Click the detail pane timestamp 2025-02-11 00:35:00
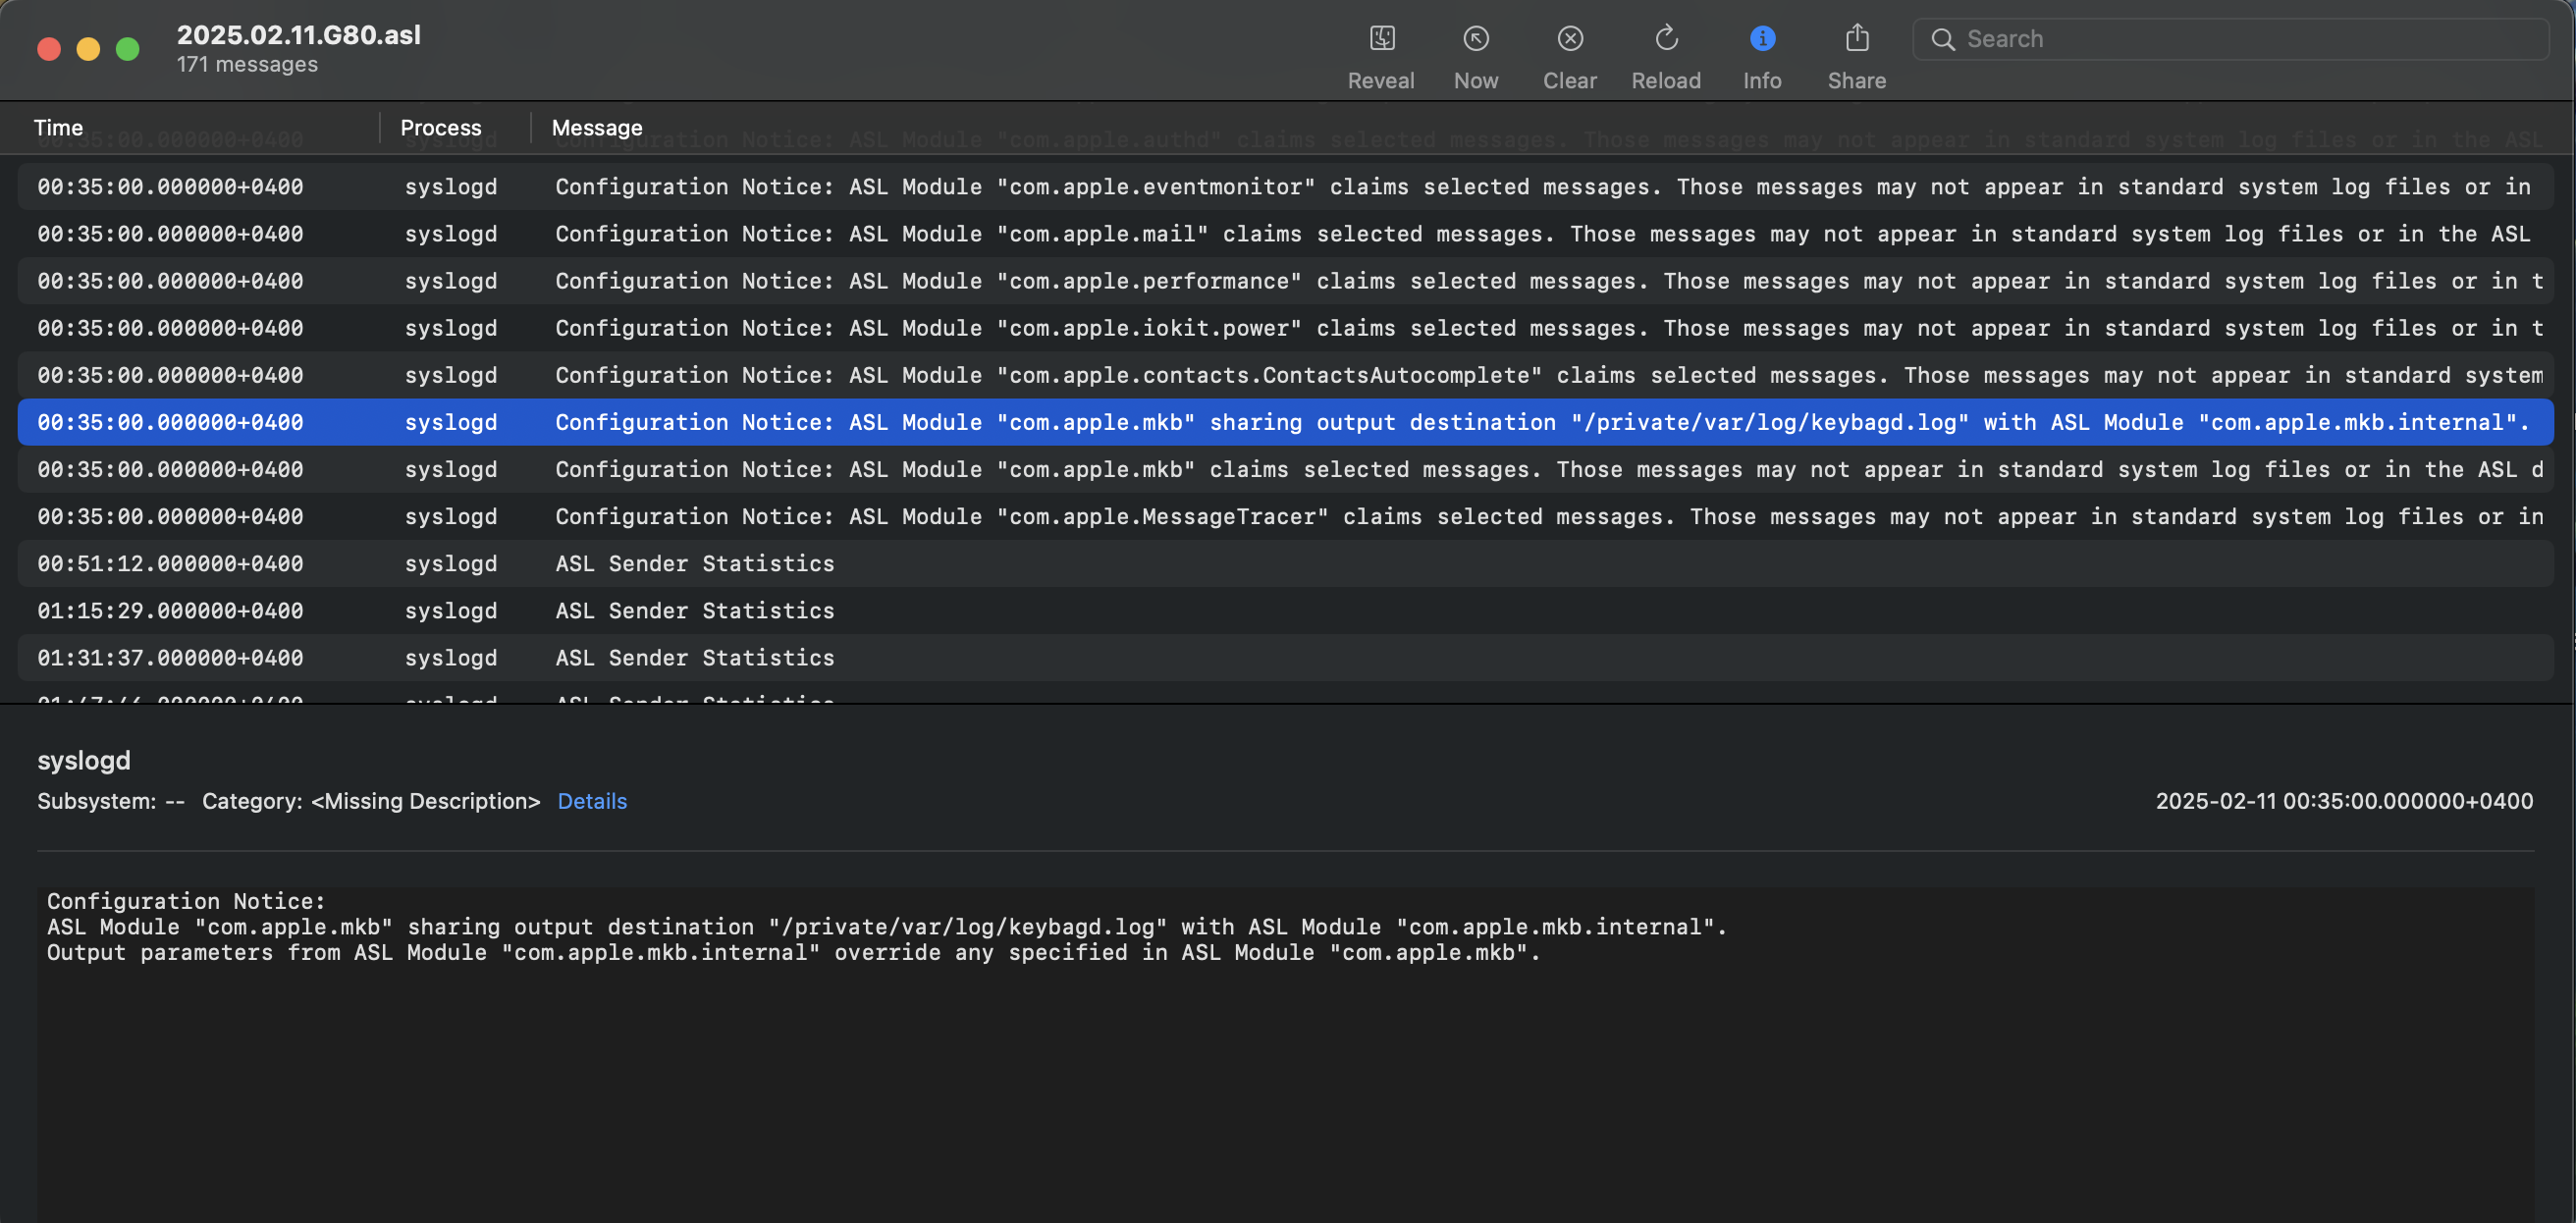Viewport: 2576px width, 1223px height. (2344, 801)
